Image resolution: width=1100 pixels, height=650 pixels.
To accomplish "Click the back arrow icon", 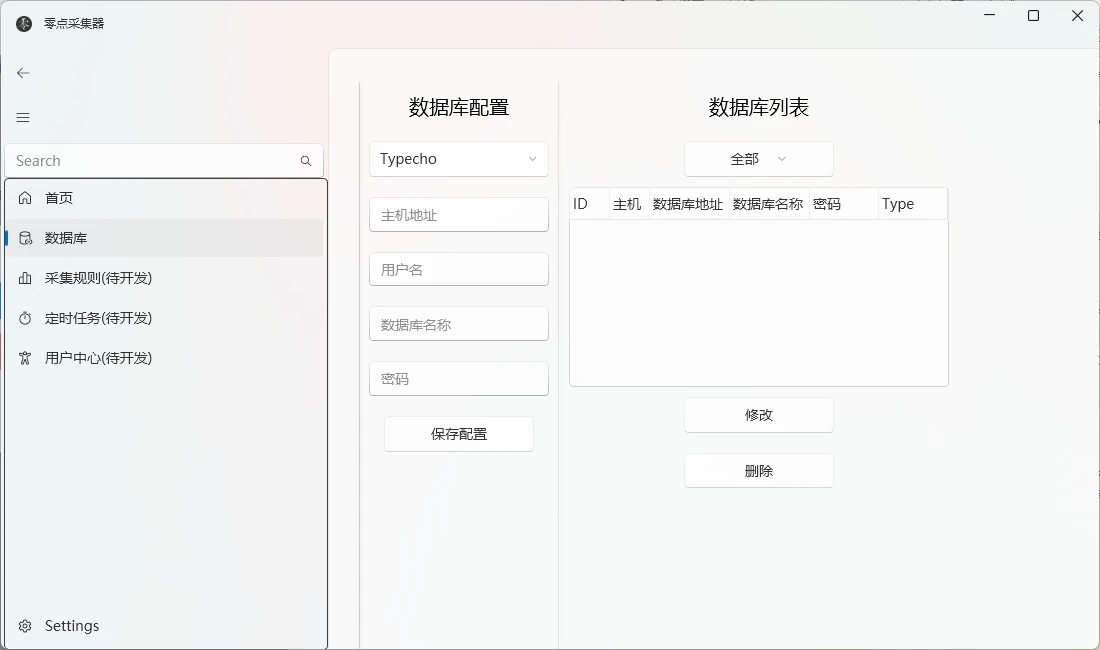I will 23,73.
